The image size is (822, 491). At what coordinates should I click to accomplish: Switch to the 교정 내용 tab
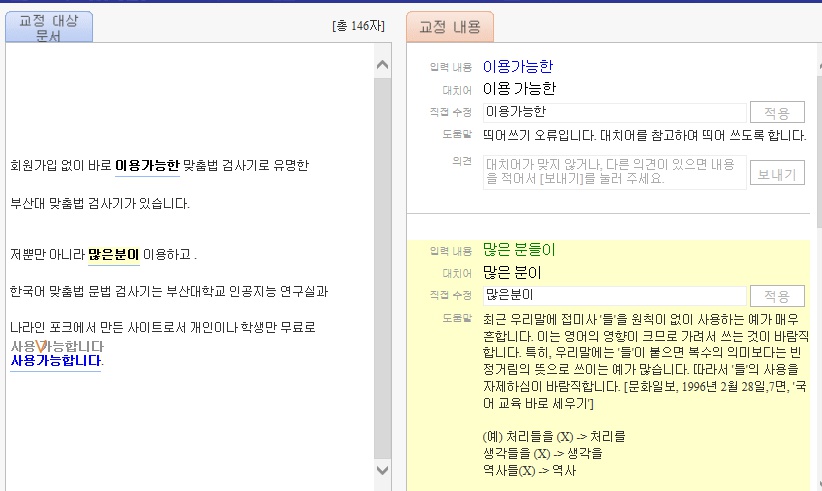pyautogui.click(x=450, y=27)
